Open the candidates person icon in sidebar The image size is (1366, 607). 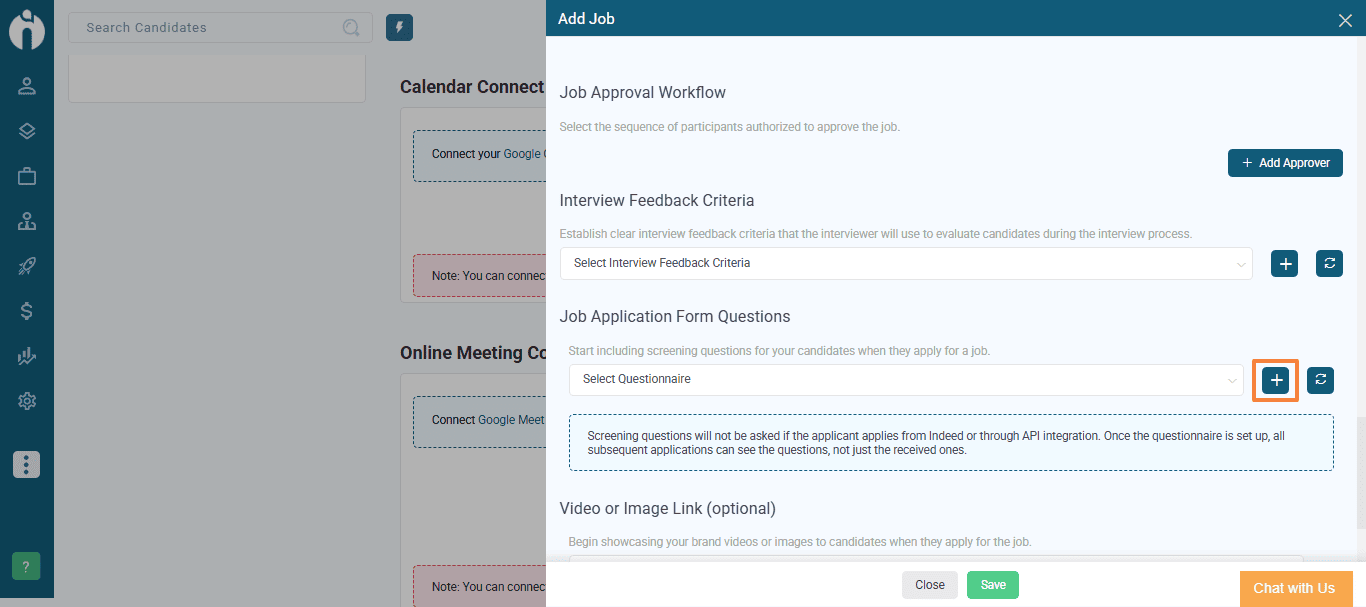(27, 86)
